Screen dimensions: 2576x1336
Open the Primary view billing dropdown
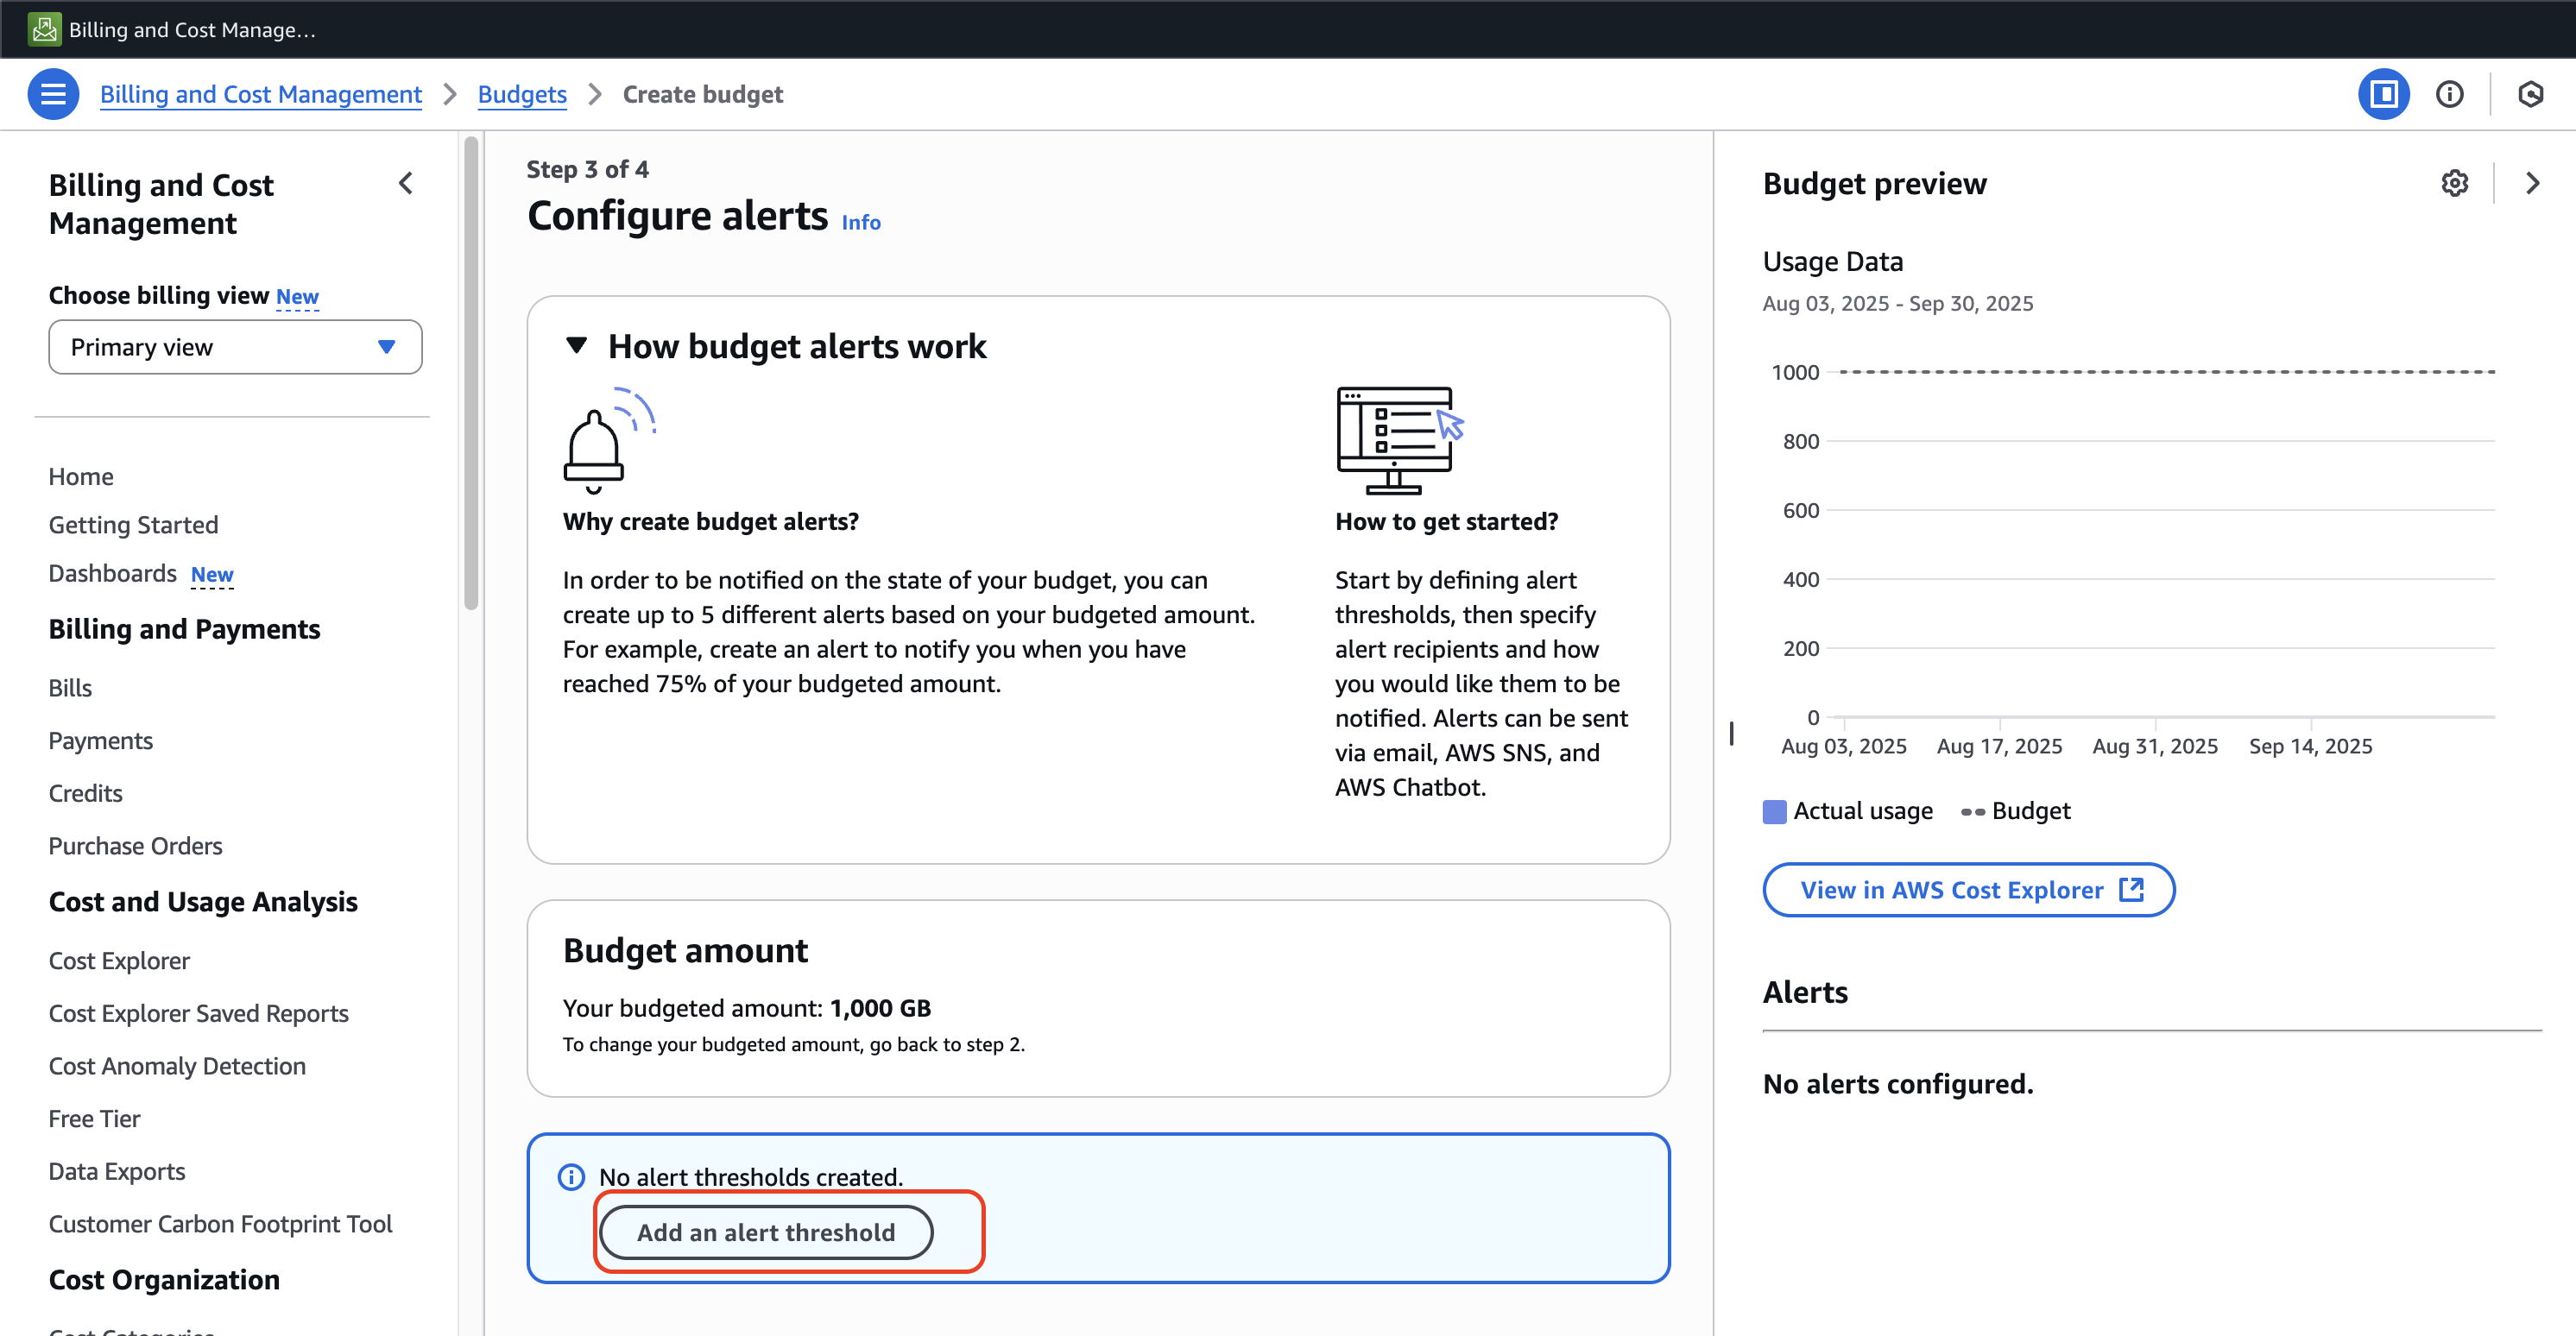[235, 347]
